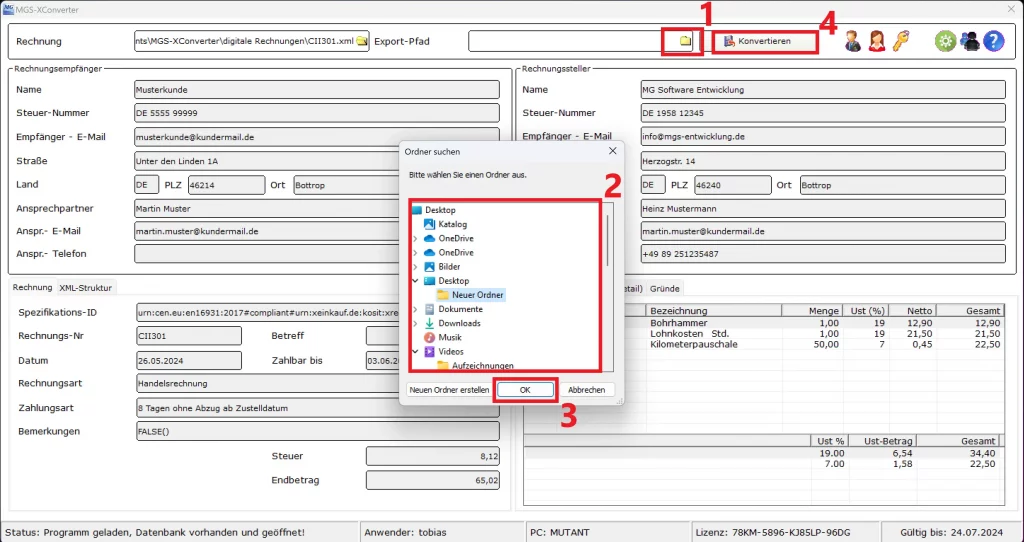Collapse the Videos folder node
The image size is (1024, 542).
(416, 352)
